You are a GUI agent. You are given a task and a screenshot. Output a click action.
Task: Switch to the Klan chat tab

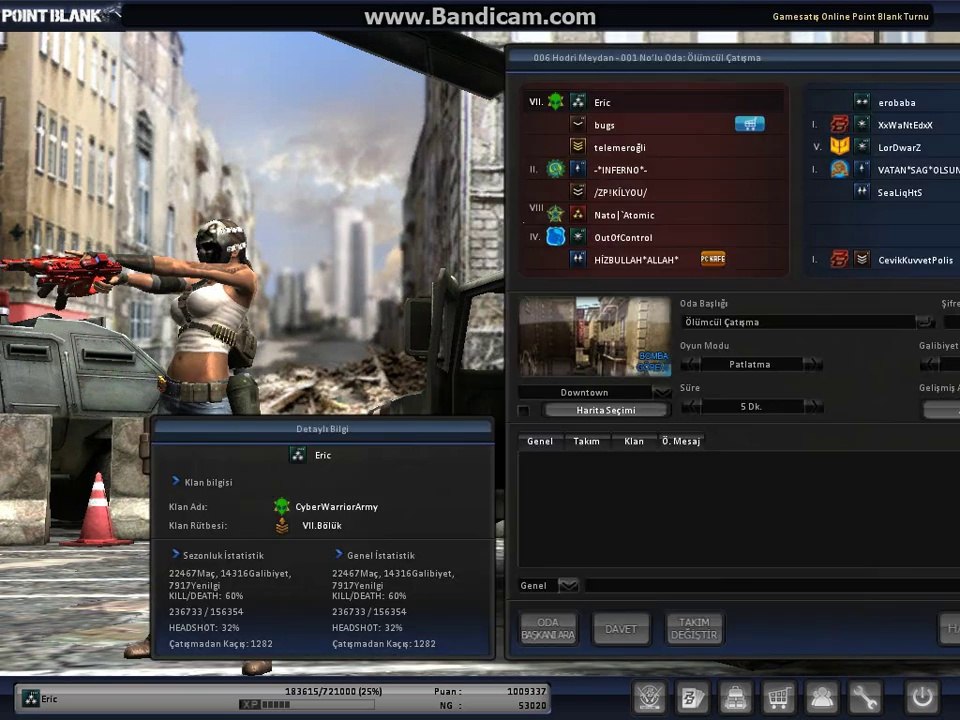pos(634,441)
